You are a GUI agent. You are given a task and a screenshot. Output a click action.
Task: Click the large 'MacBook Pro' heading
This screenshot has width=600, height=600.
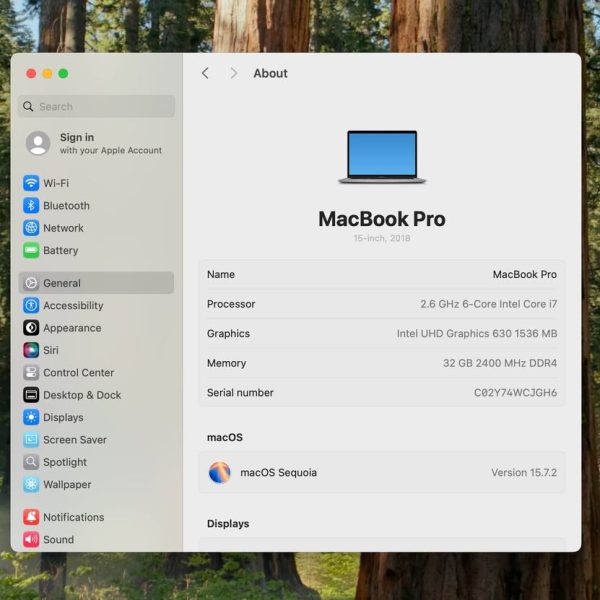tap(382, 219)
